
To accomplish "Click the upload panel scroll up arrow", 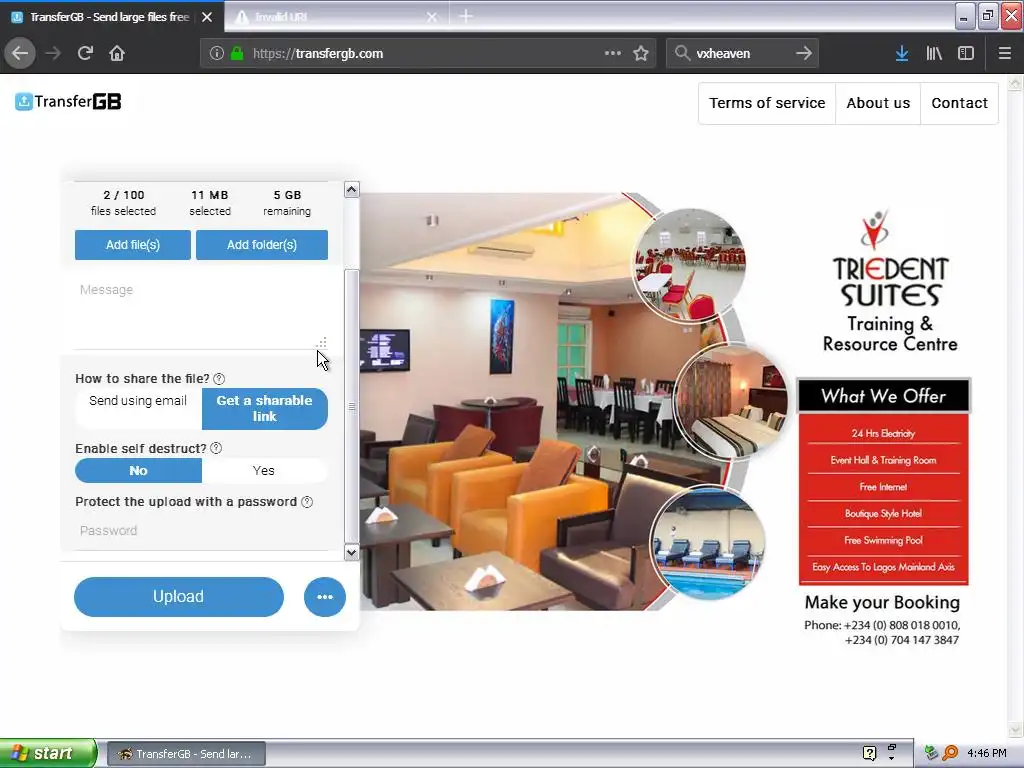I will [351, 189].
